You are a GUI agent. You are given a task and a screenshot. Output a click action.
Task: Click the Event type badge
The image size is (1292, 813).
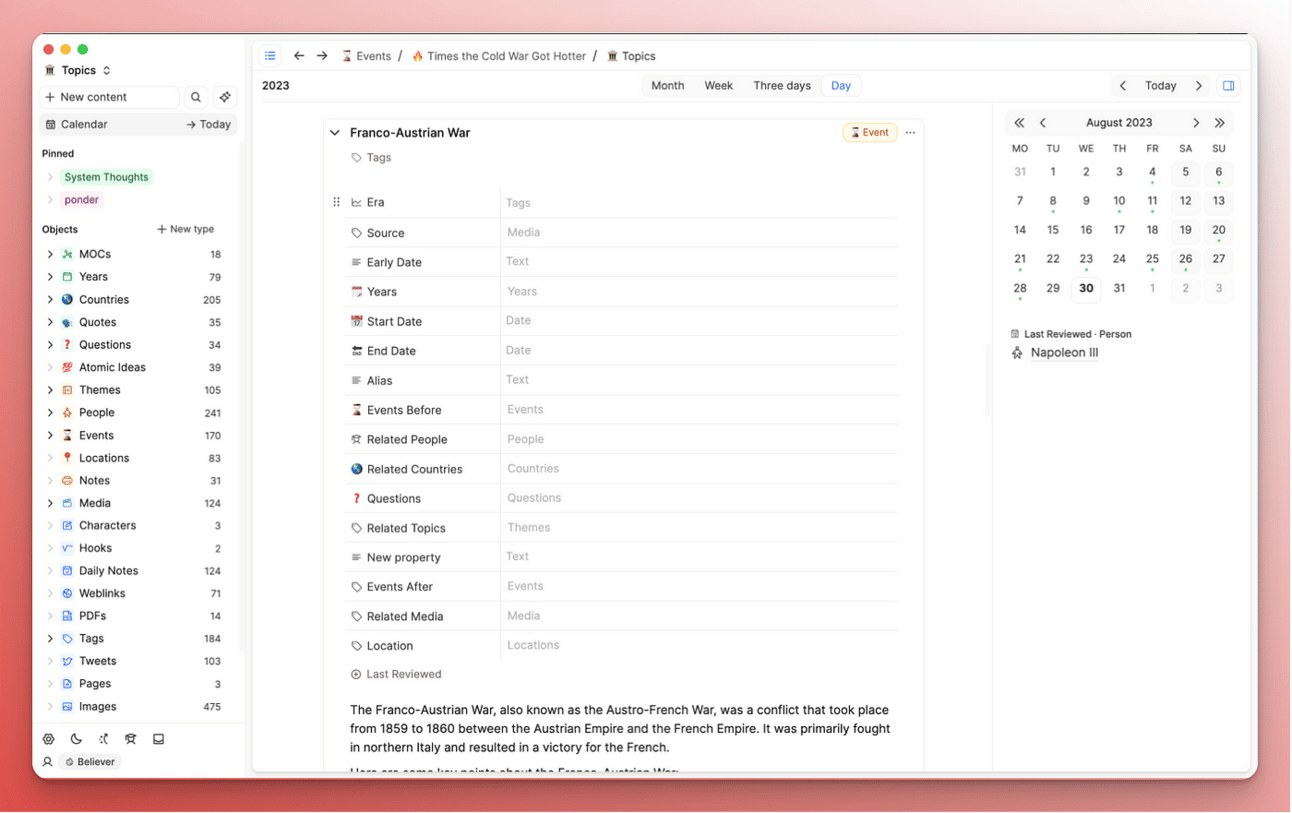870,133
